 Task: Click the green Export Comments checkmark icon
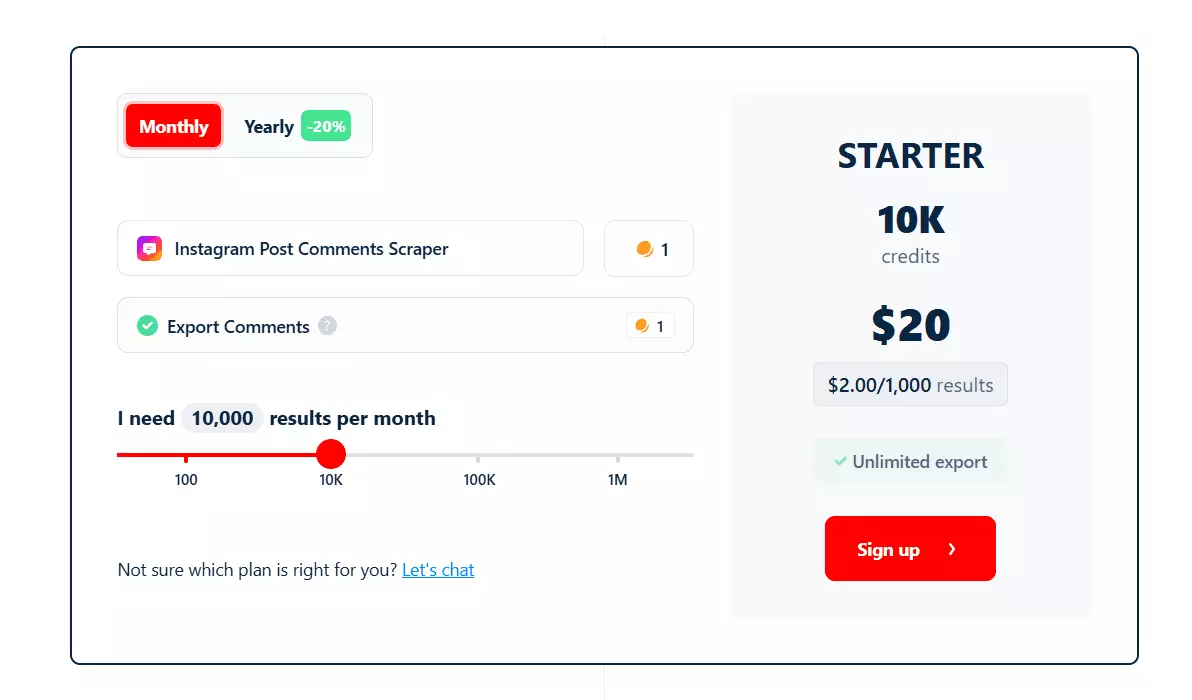pyautogui.click(x=148, y=326)
